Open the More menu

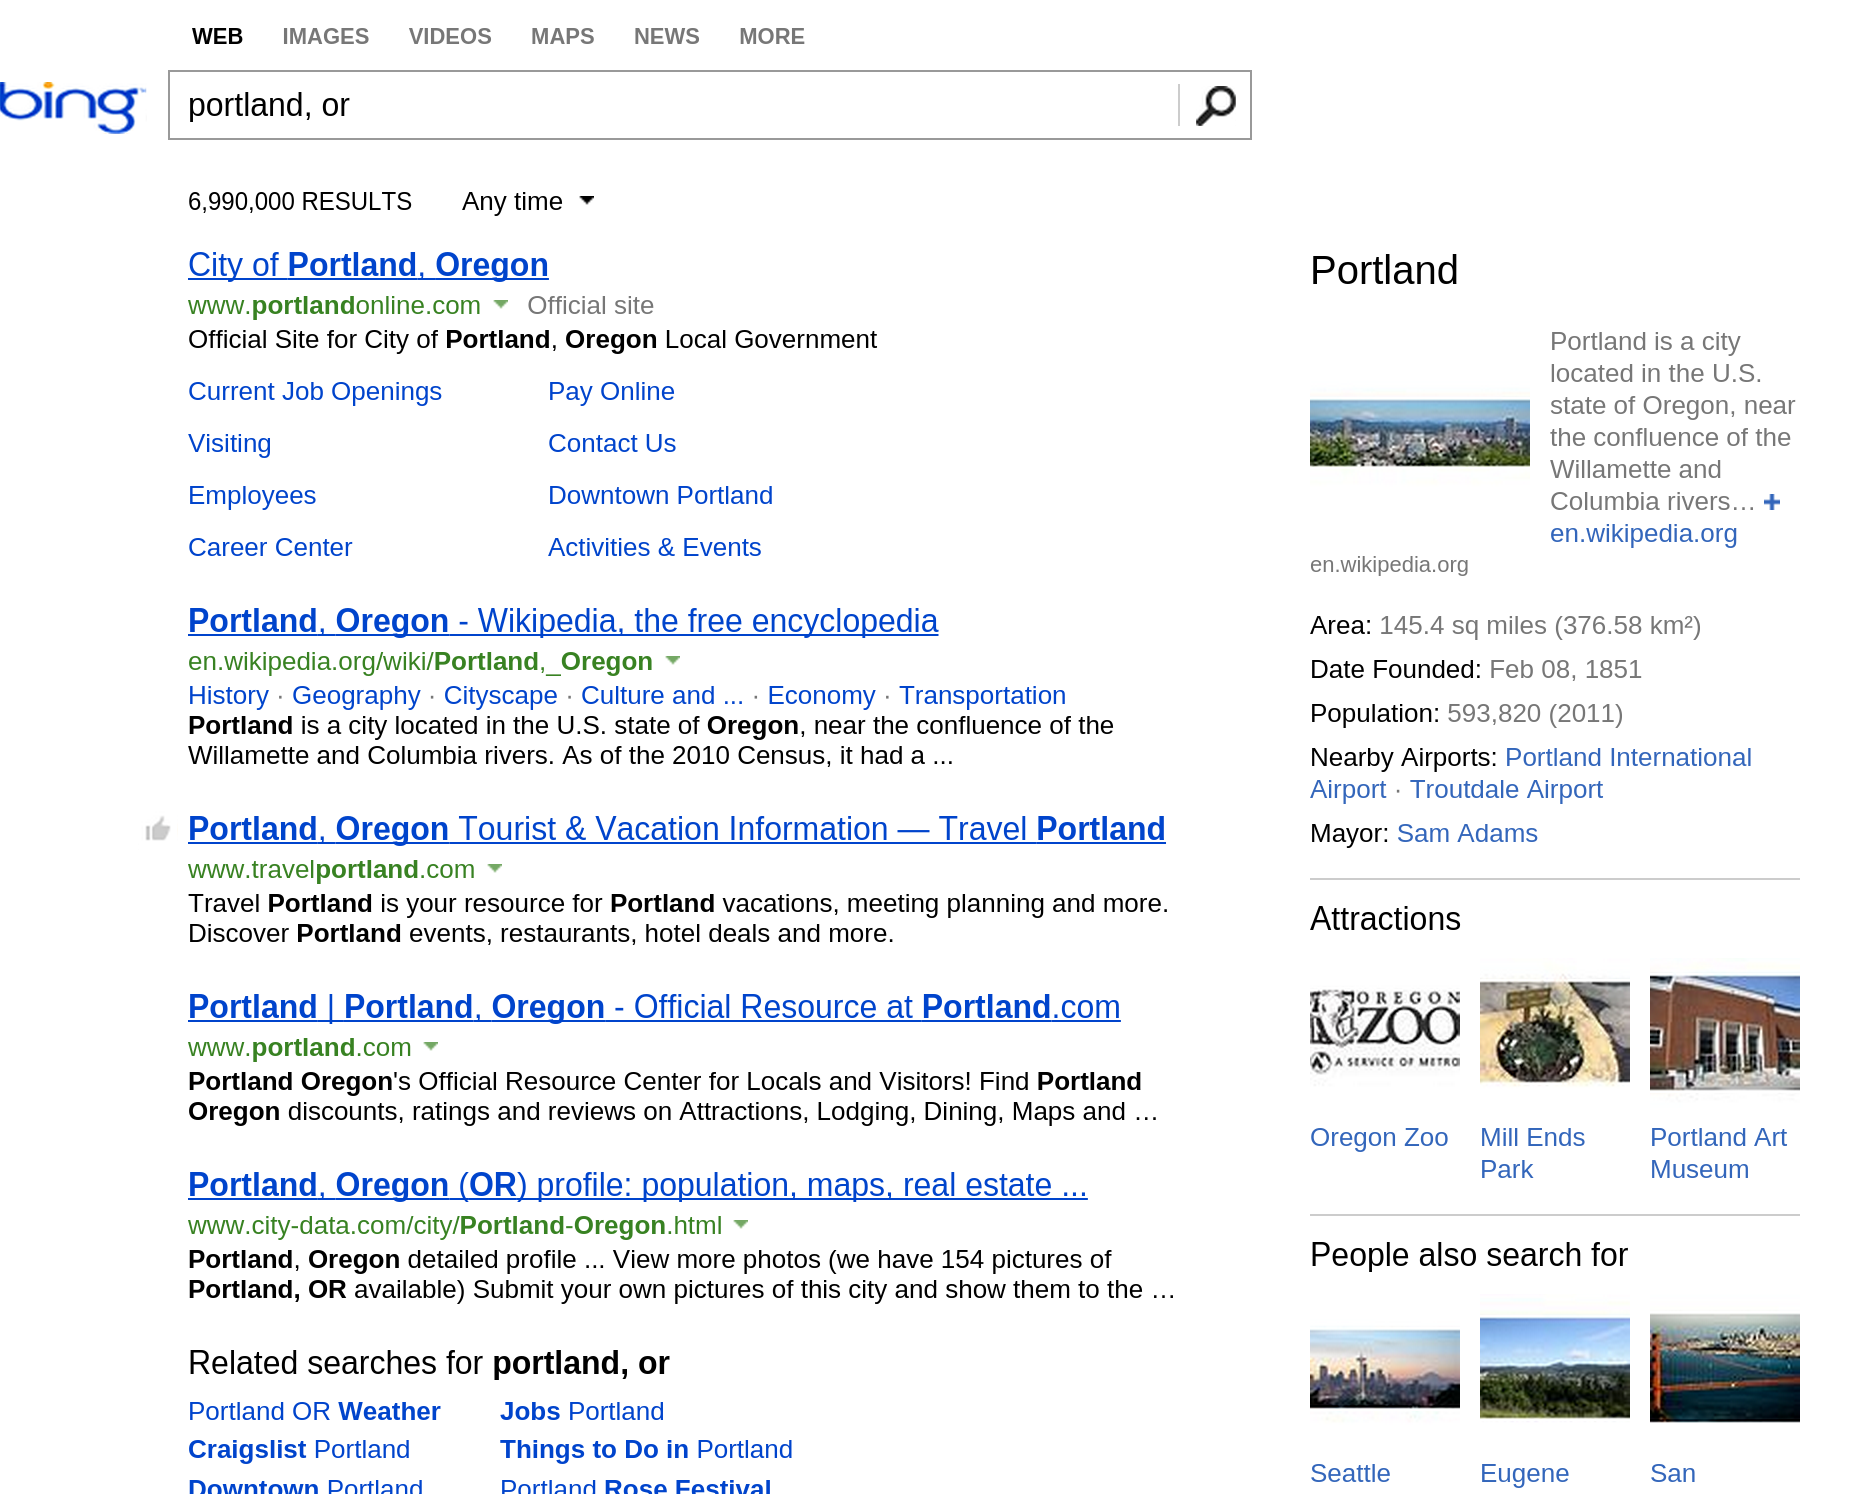tap(771, 37)
